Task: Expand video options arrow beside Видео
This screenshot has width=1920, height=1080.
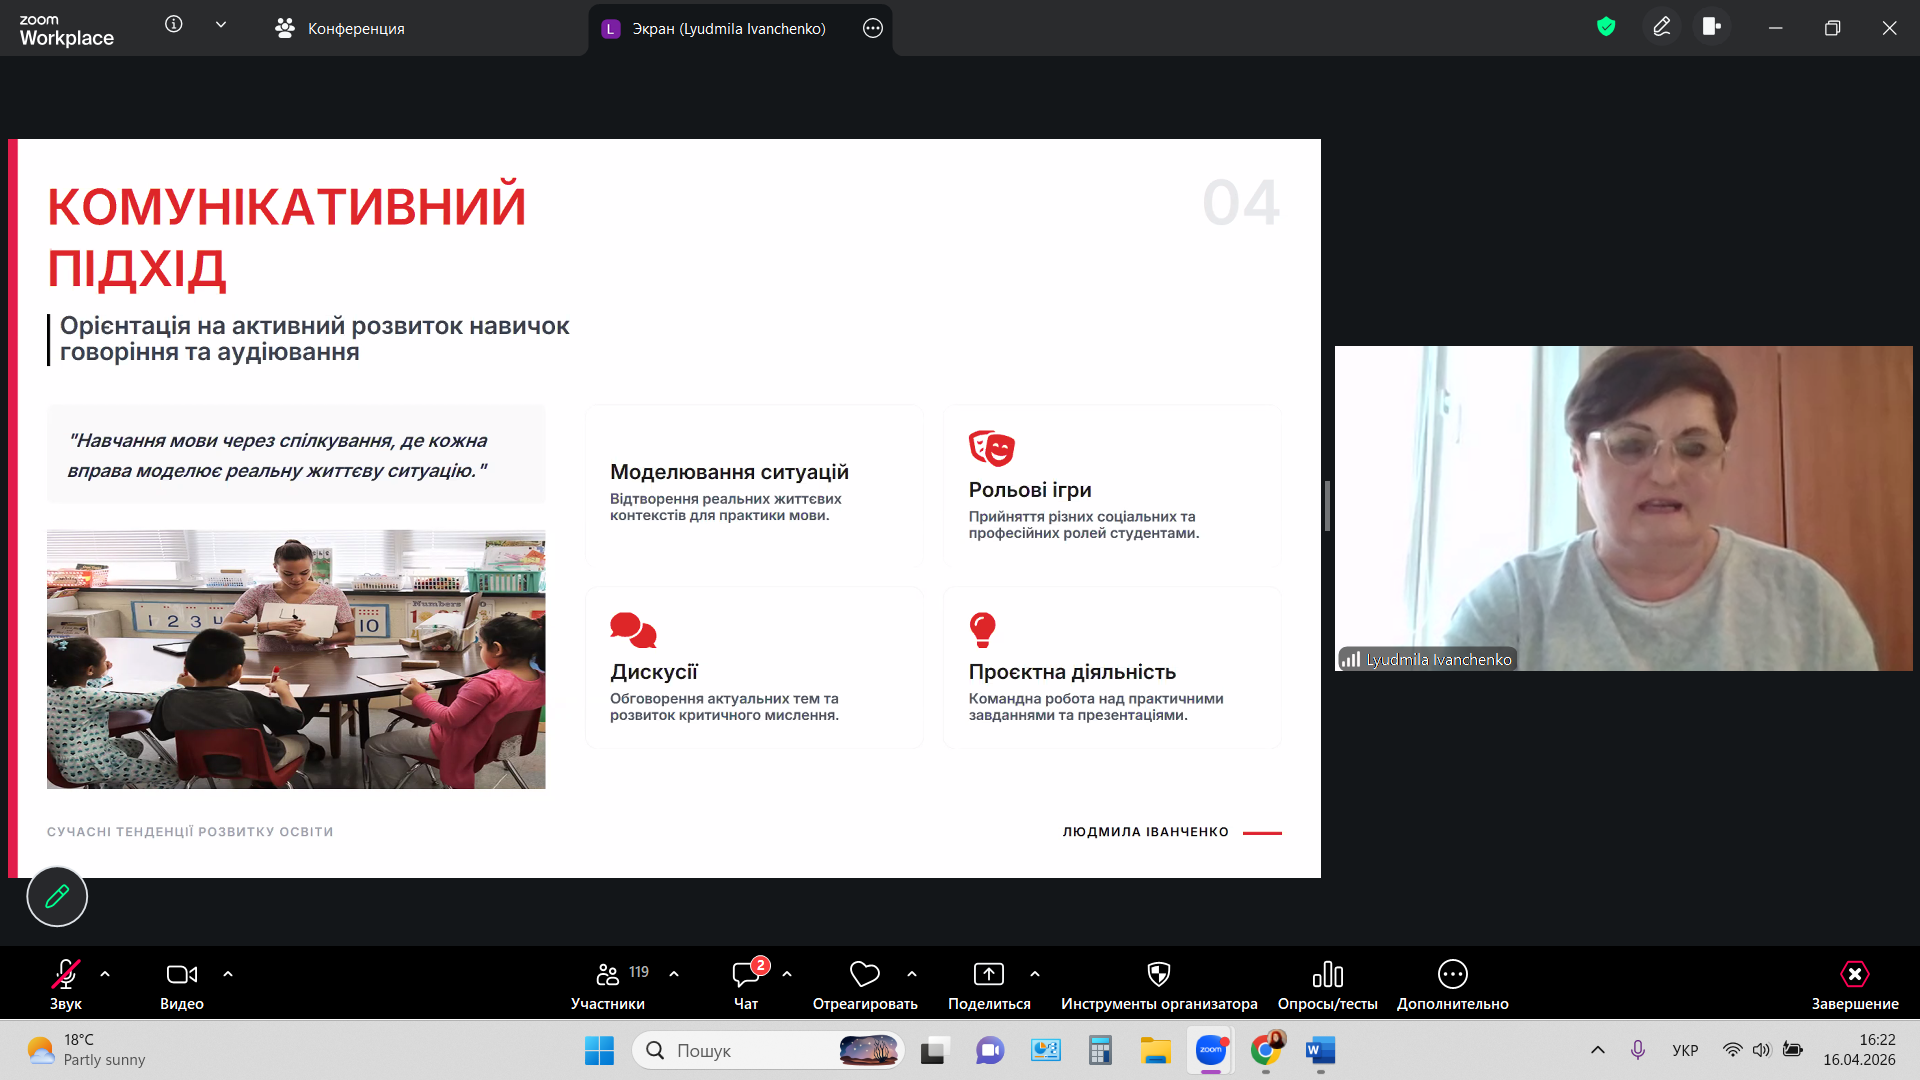Action: 228,974
